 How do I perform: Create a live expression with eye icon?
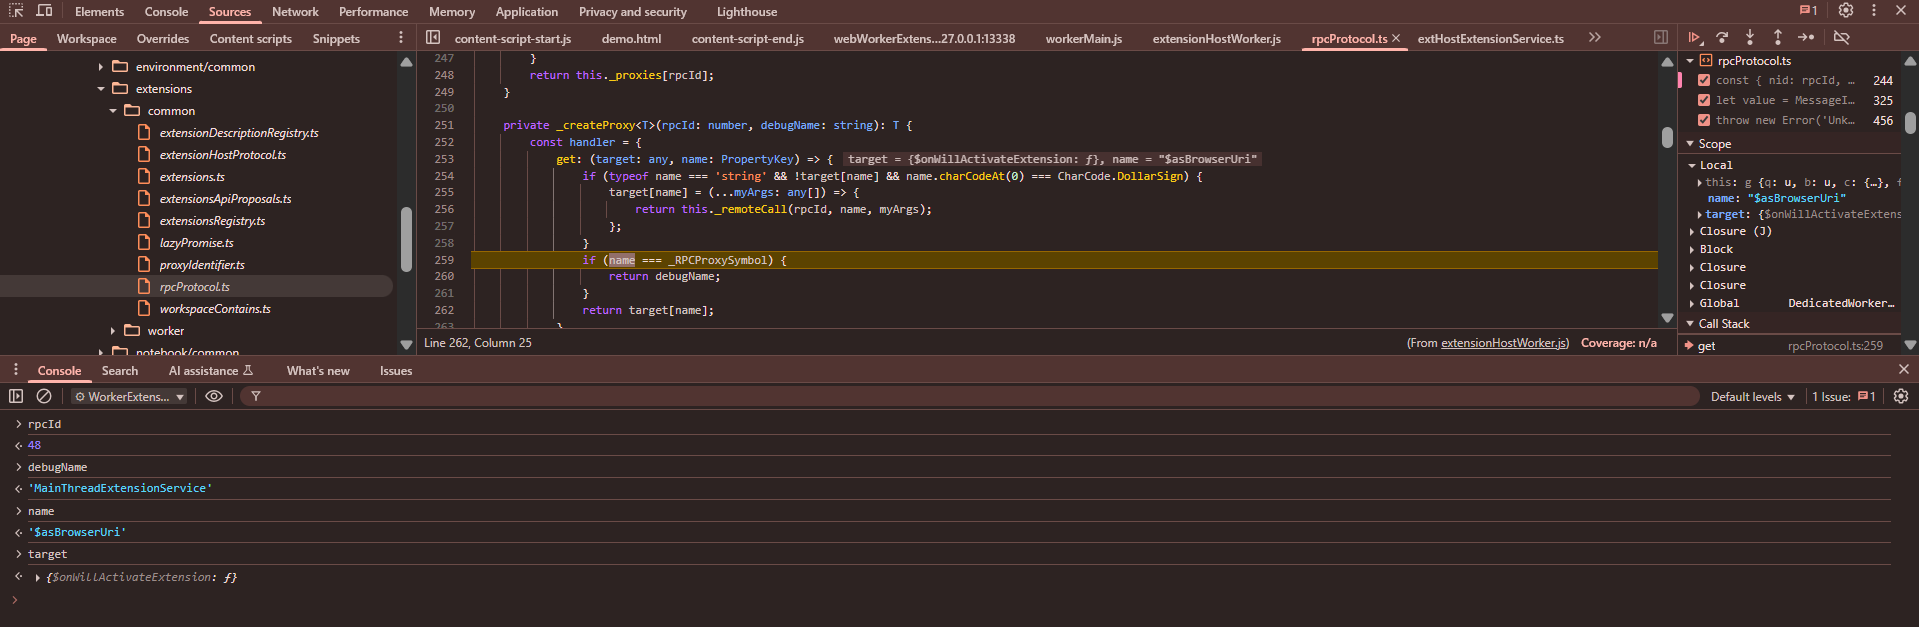214,396
